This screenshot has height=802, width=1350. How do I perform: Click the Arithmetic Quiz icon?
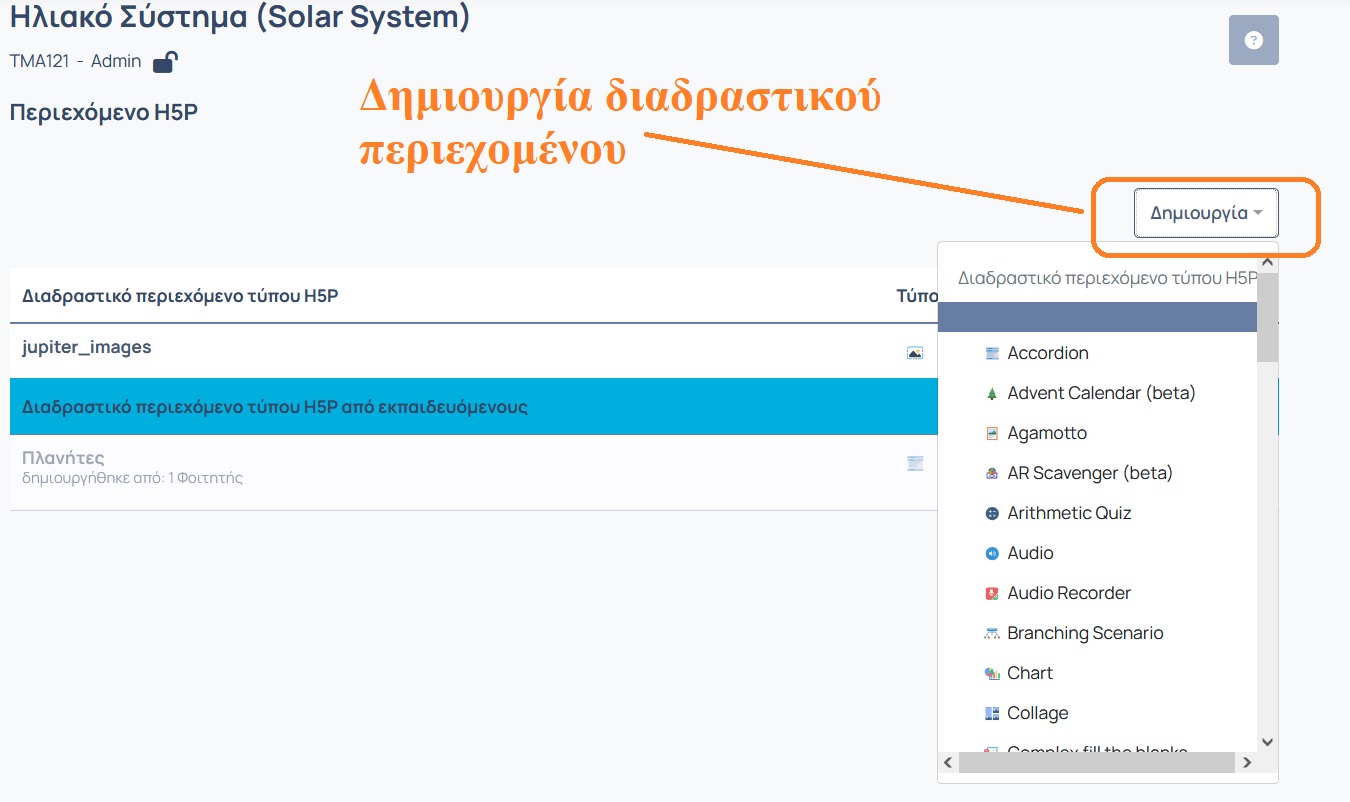(992, 513)
